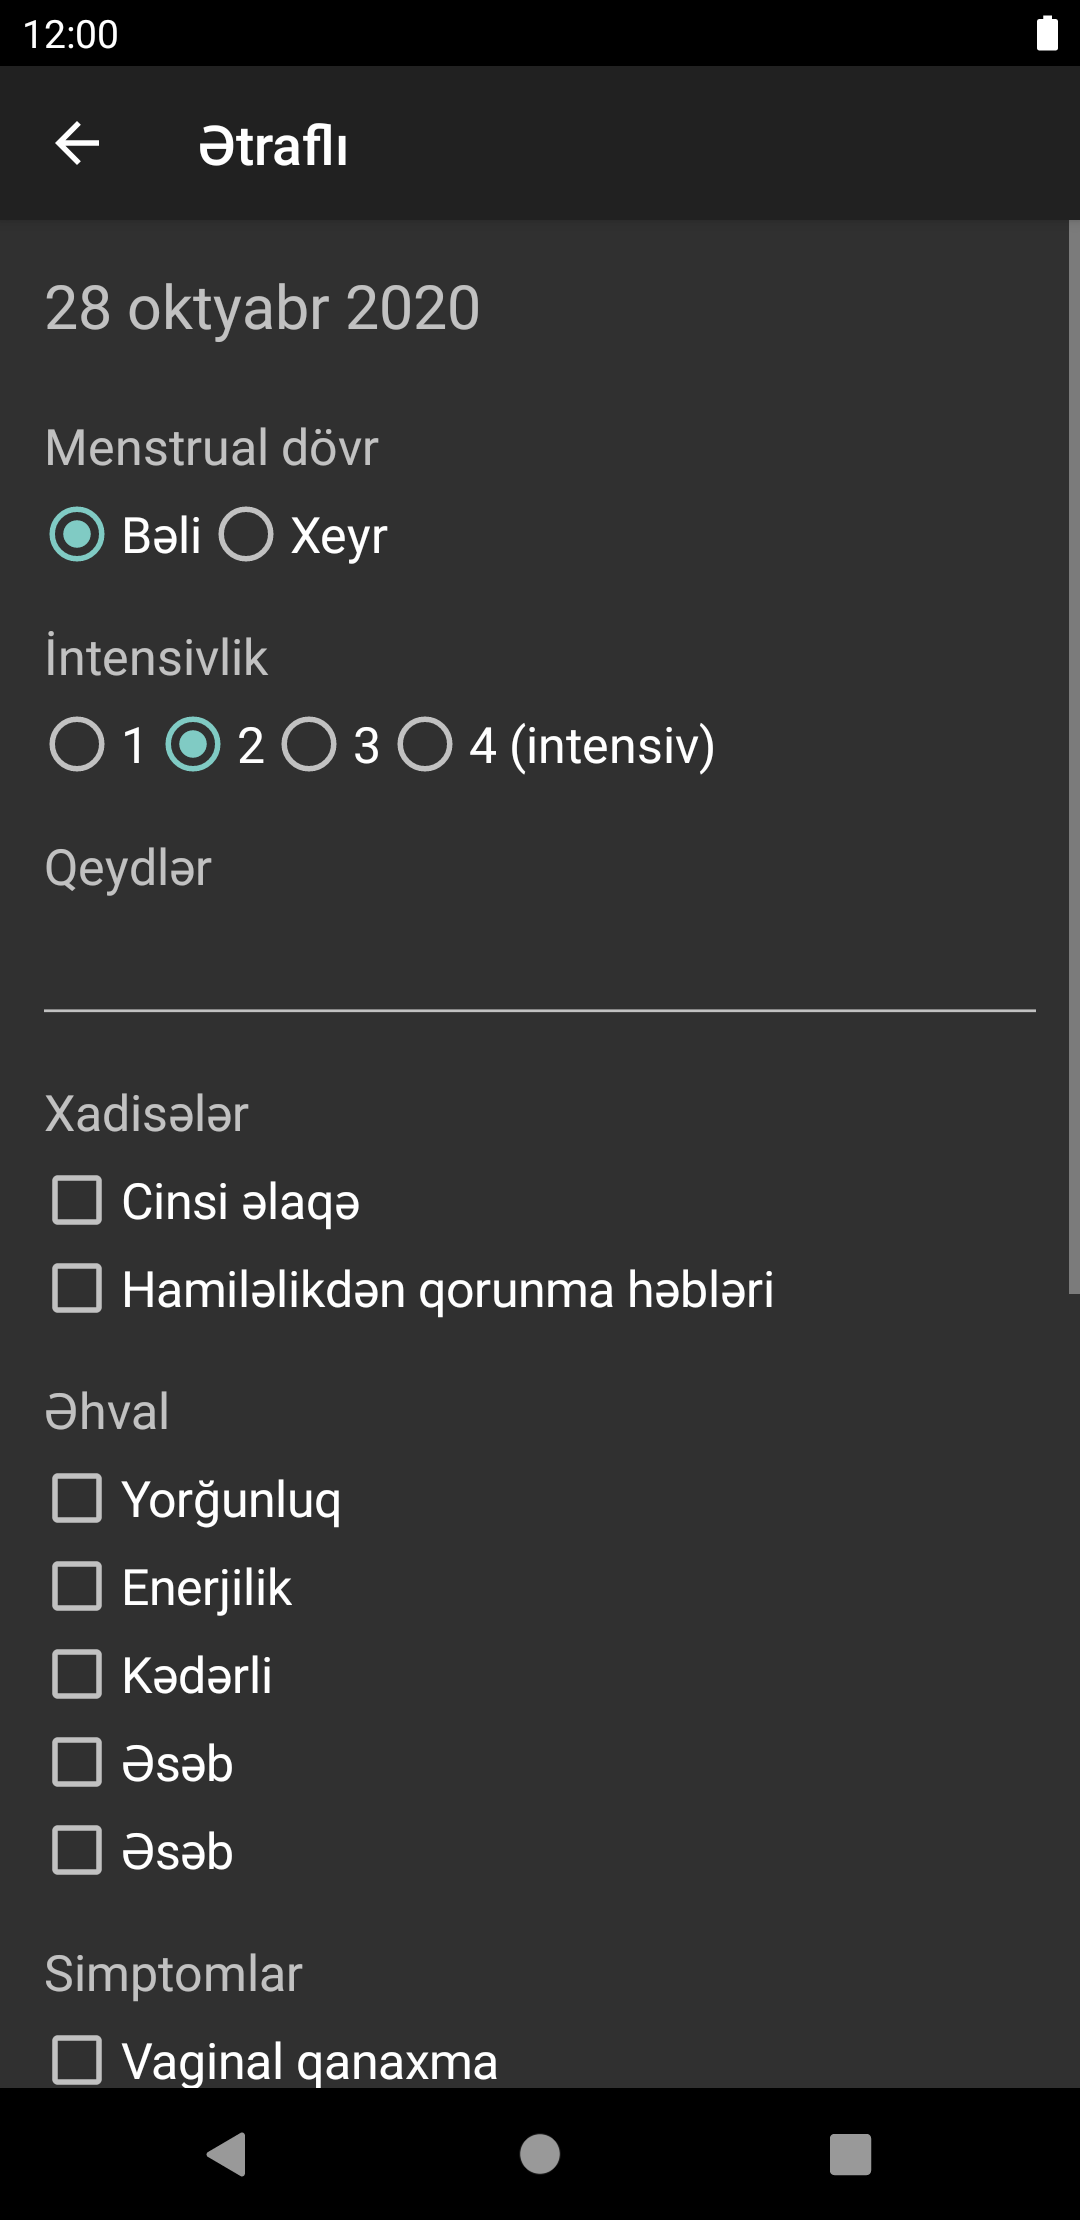This screenshot has height=2220, width=1080.
Task: Check the Cinsi əlaqə checkbox
Action: tap(77, 1200)
